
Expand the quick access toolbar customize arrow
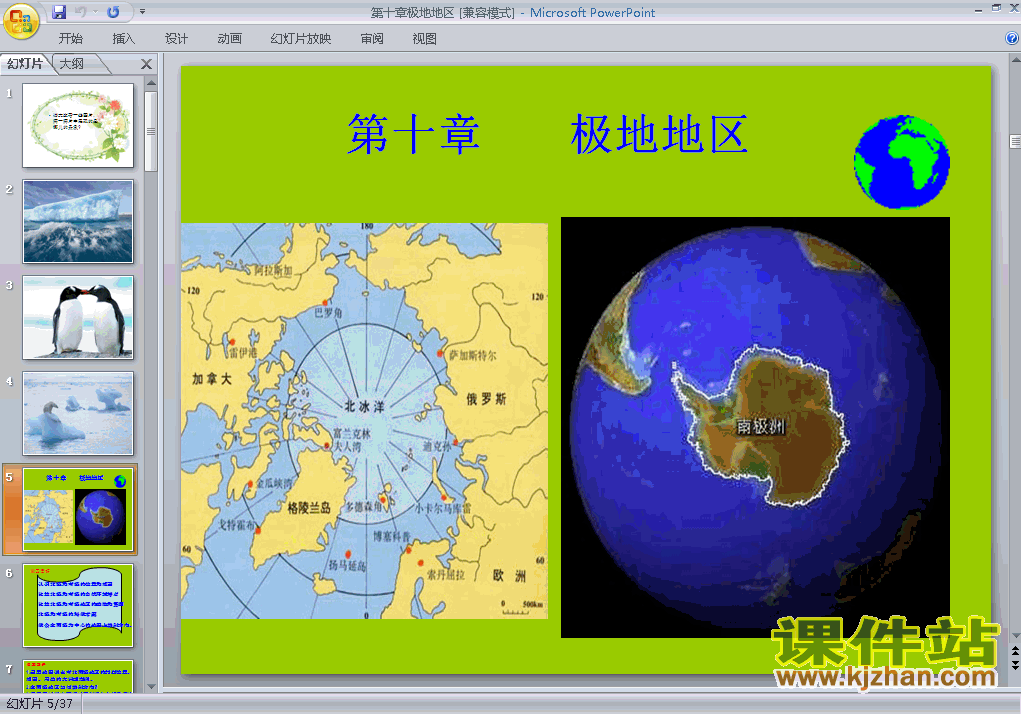[x=142, y=12]
